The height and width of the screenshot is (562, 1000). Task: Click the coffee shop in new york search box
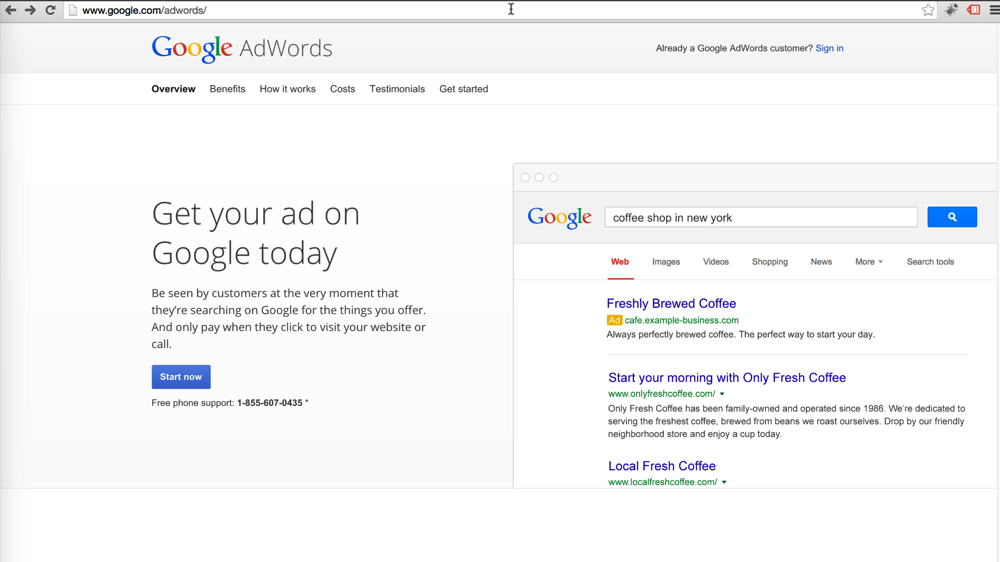tap(761, 217)
